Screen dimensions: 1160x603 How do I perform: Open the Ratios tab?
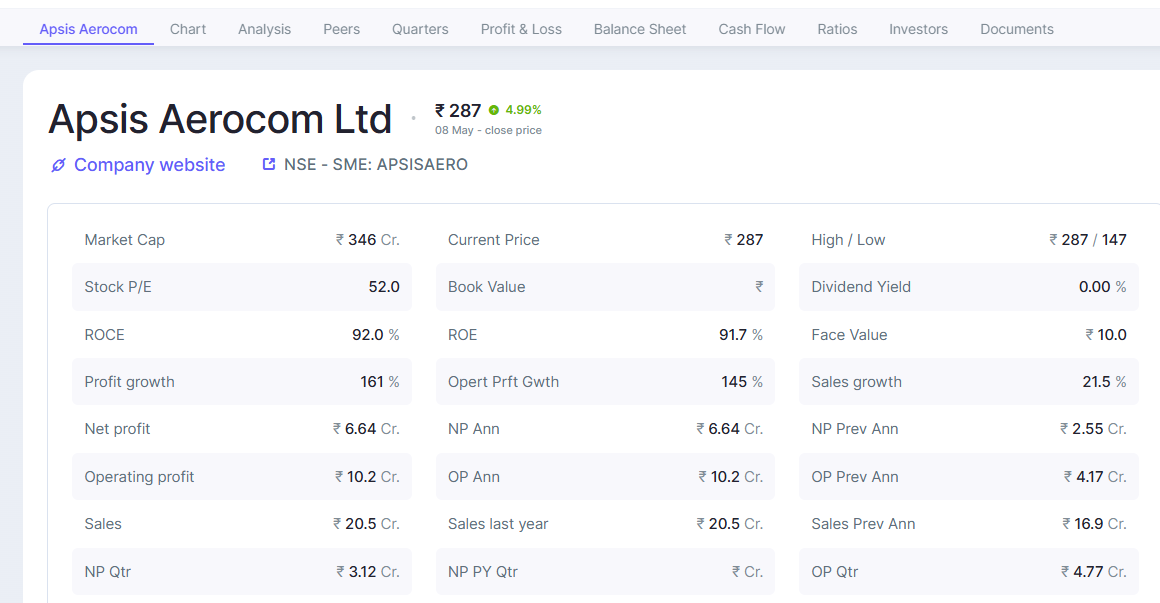(x=837, y=29)
